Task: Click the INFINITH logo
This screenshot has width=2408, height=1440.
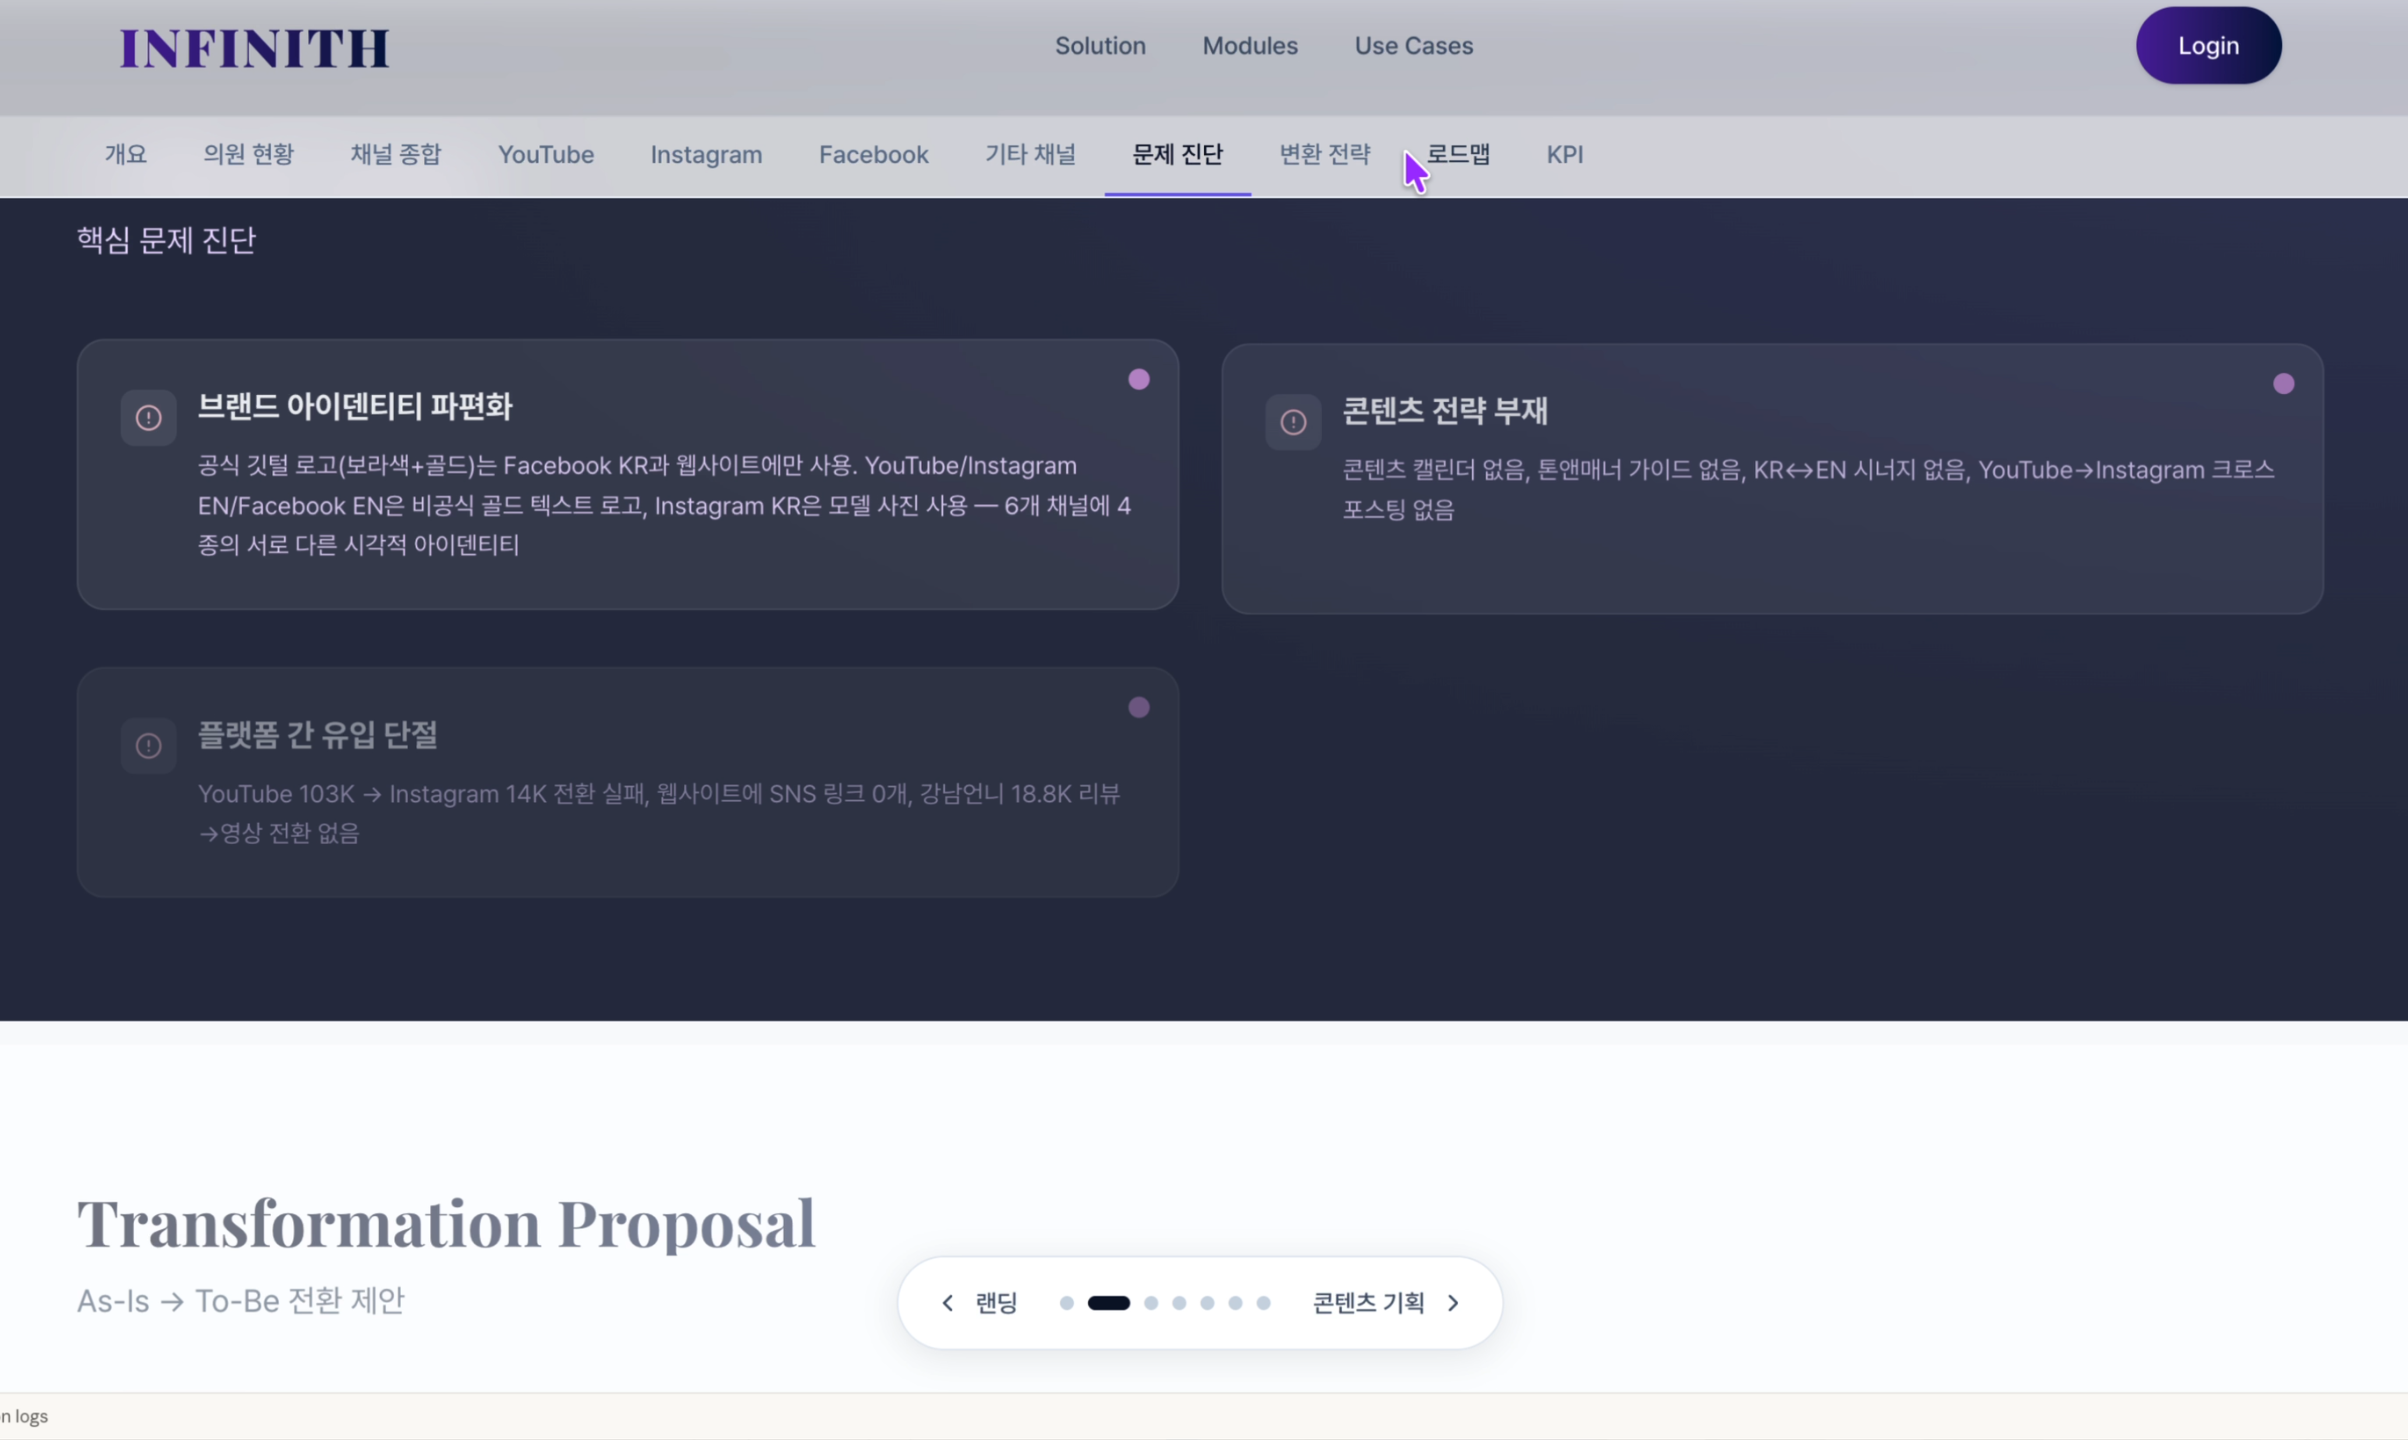Action: click(x=254, y=48)
